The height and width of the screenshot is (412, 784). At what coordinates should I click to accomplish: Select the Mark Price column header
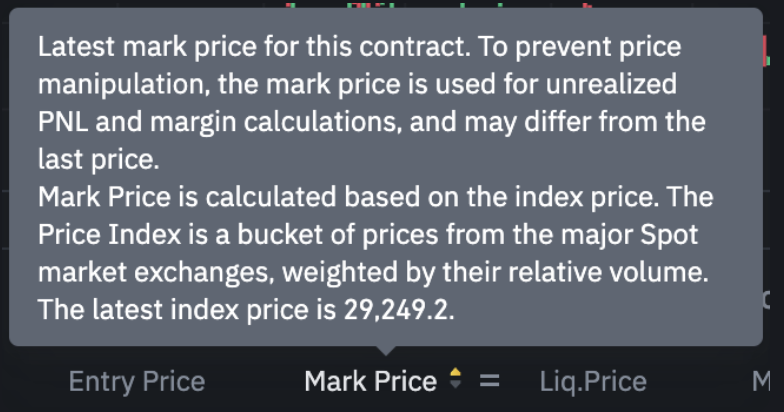pyautogui.click(x=370, y=381)
